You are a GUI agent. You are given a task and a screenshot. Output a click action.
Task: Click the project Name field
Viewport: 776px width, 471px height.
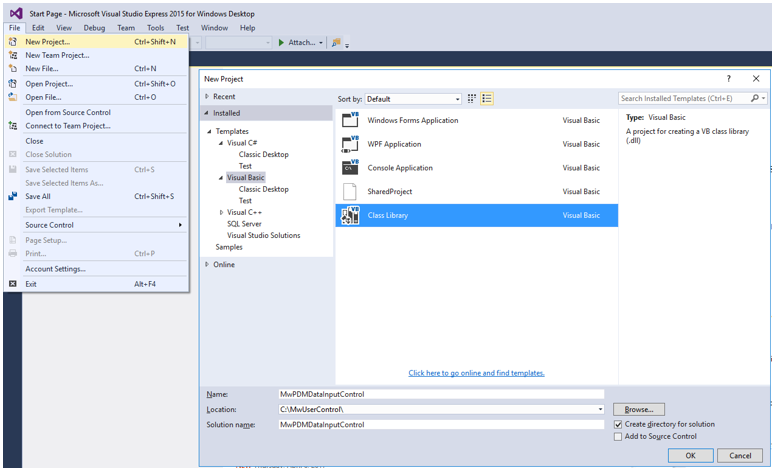441,394
